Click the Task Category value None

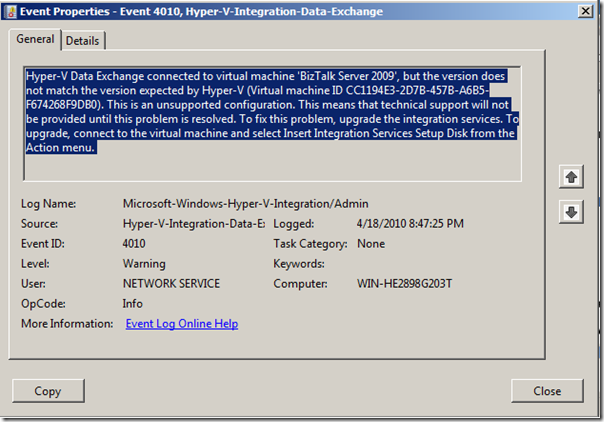(x=371, y=244)
